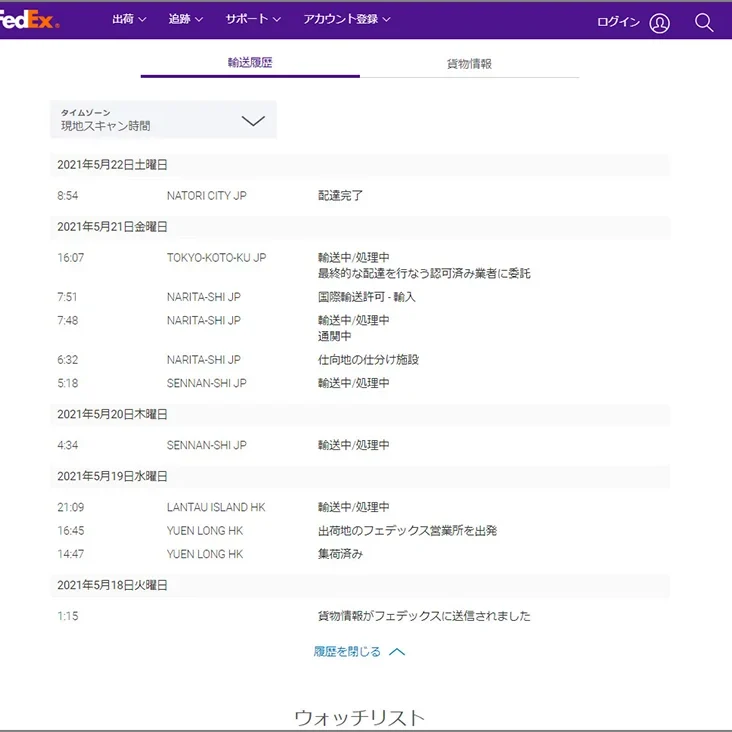This screenshot has height=732, width=732.
Task: Click the timezone box down chevron
Action: click(x=253, y=121)
